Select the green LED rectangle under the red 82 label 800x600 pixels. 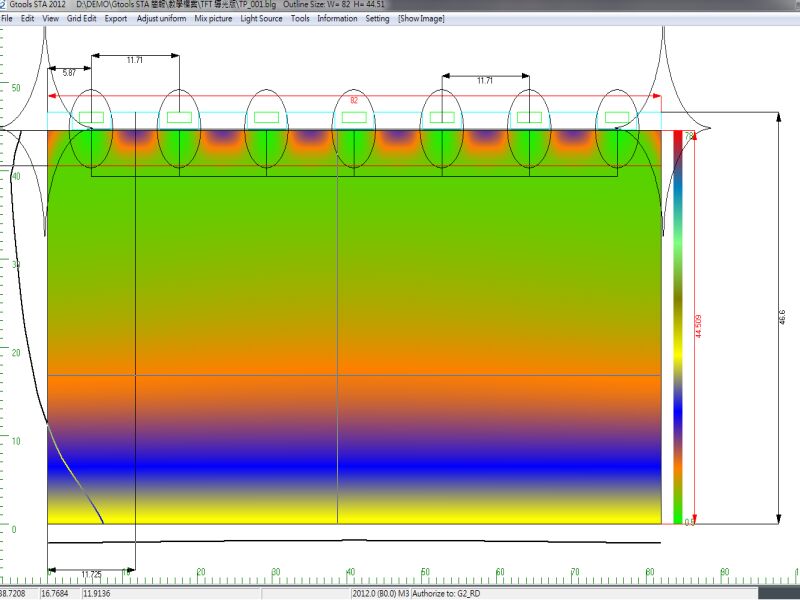point(354,117)
